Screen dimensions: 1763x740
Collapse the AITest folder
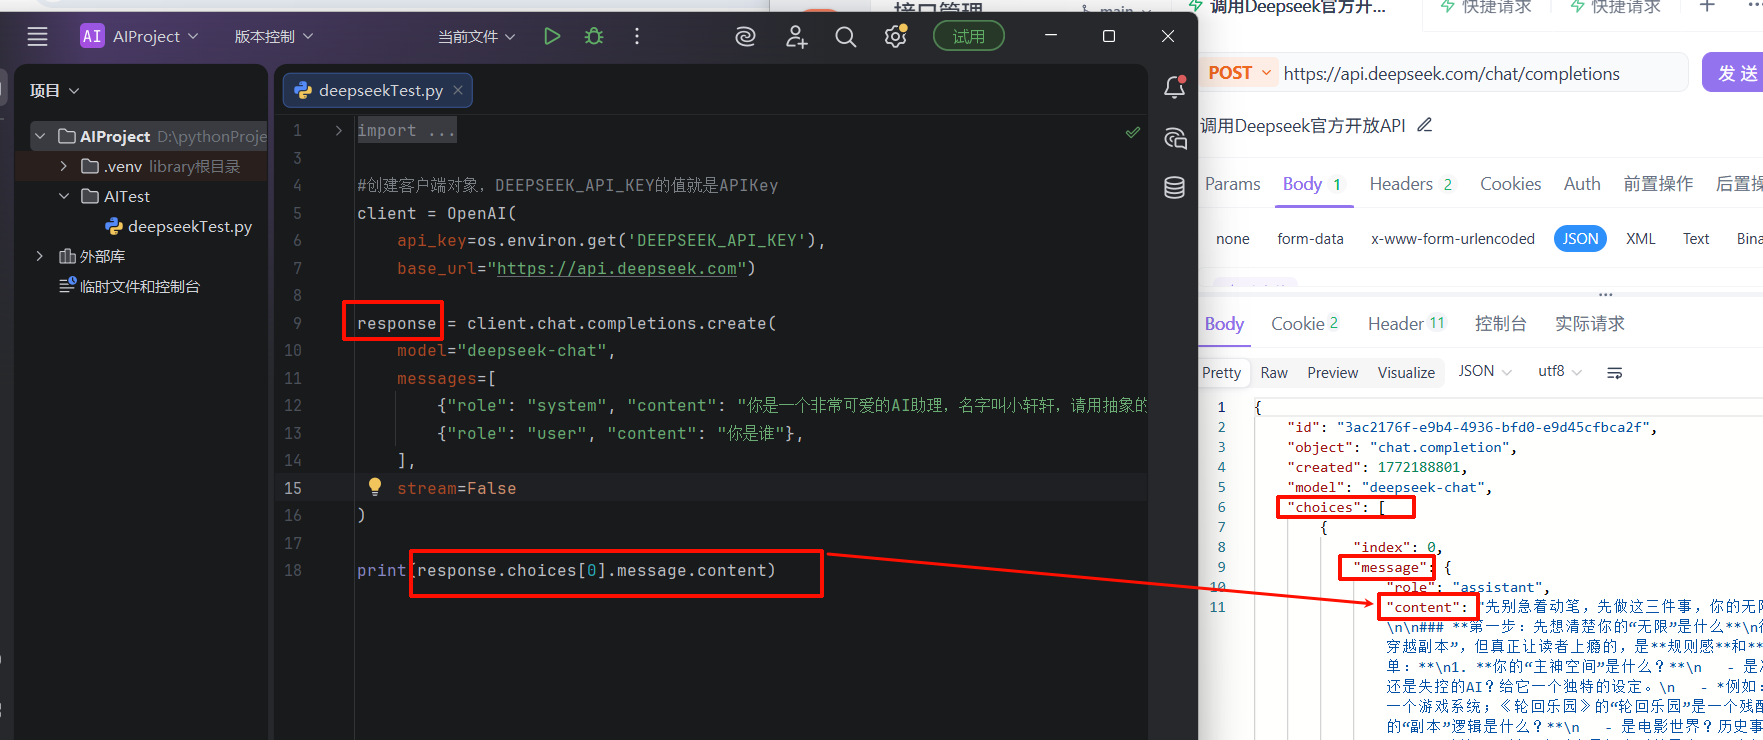tap(64, 196)
